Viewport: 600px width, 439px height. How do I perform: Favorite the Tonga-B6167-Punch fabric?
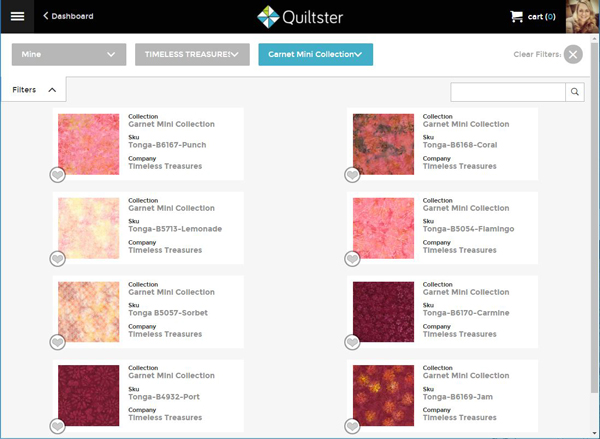(57, 175)
